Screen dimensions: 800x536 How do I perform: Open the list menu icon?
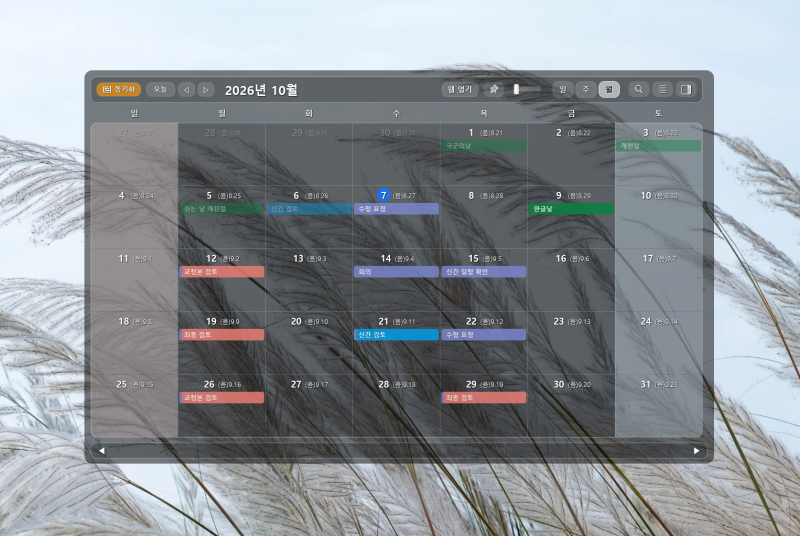pyautogui.click(x=662, y=89)
